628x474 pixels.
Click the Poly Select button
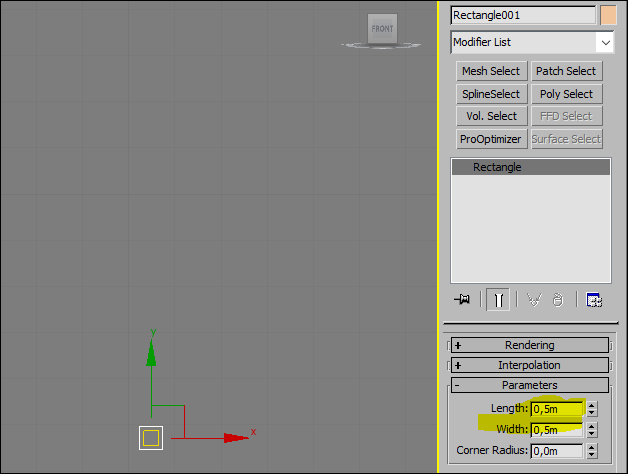pos(567,94)
